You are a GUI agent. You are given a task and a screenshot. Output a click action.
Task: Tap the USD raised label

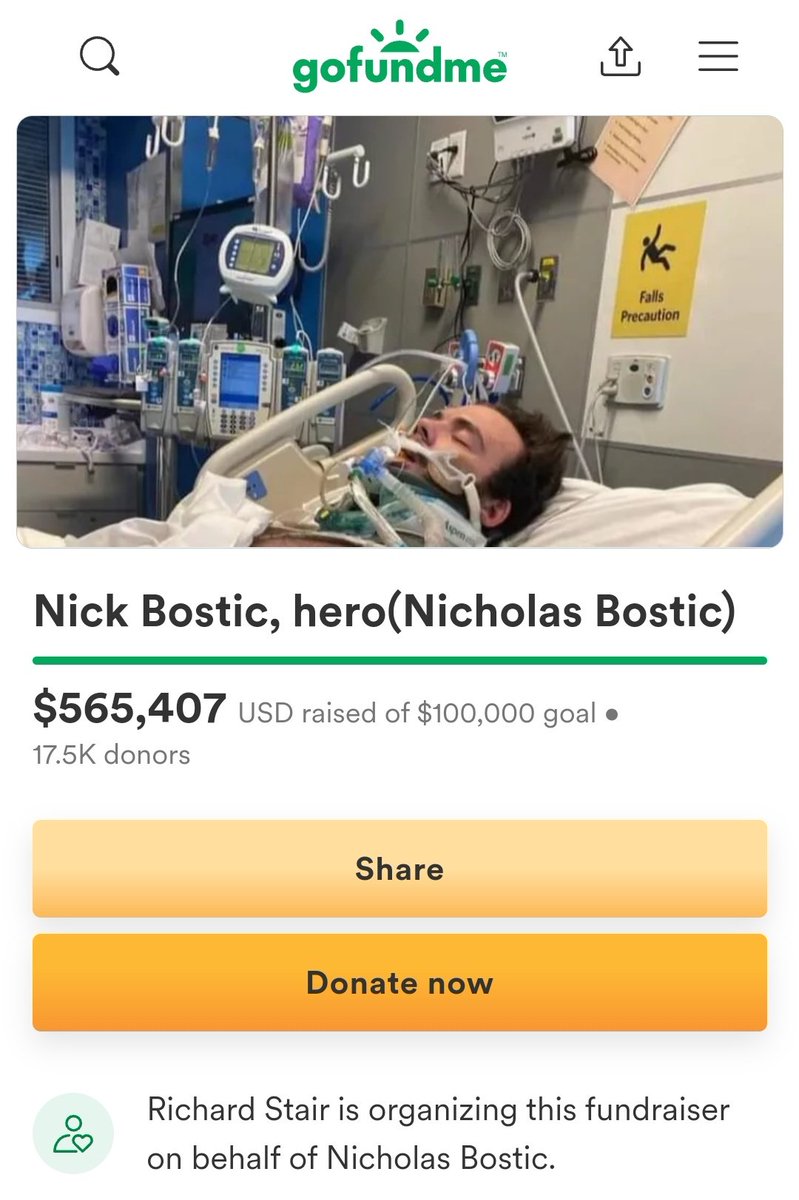click(308, 714)
